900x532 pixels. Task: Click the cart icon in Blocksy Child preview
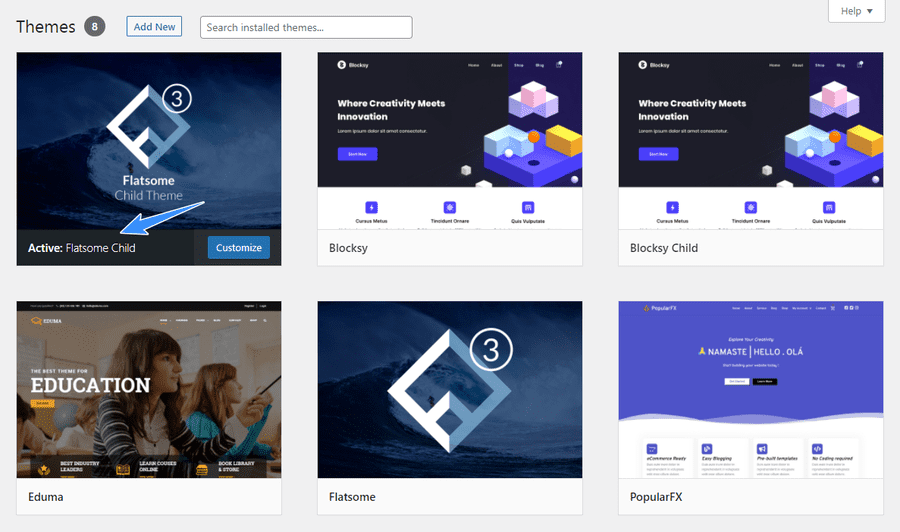coord(861,65)
